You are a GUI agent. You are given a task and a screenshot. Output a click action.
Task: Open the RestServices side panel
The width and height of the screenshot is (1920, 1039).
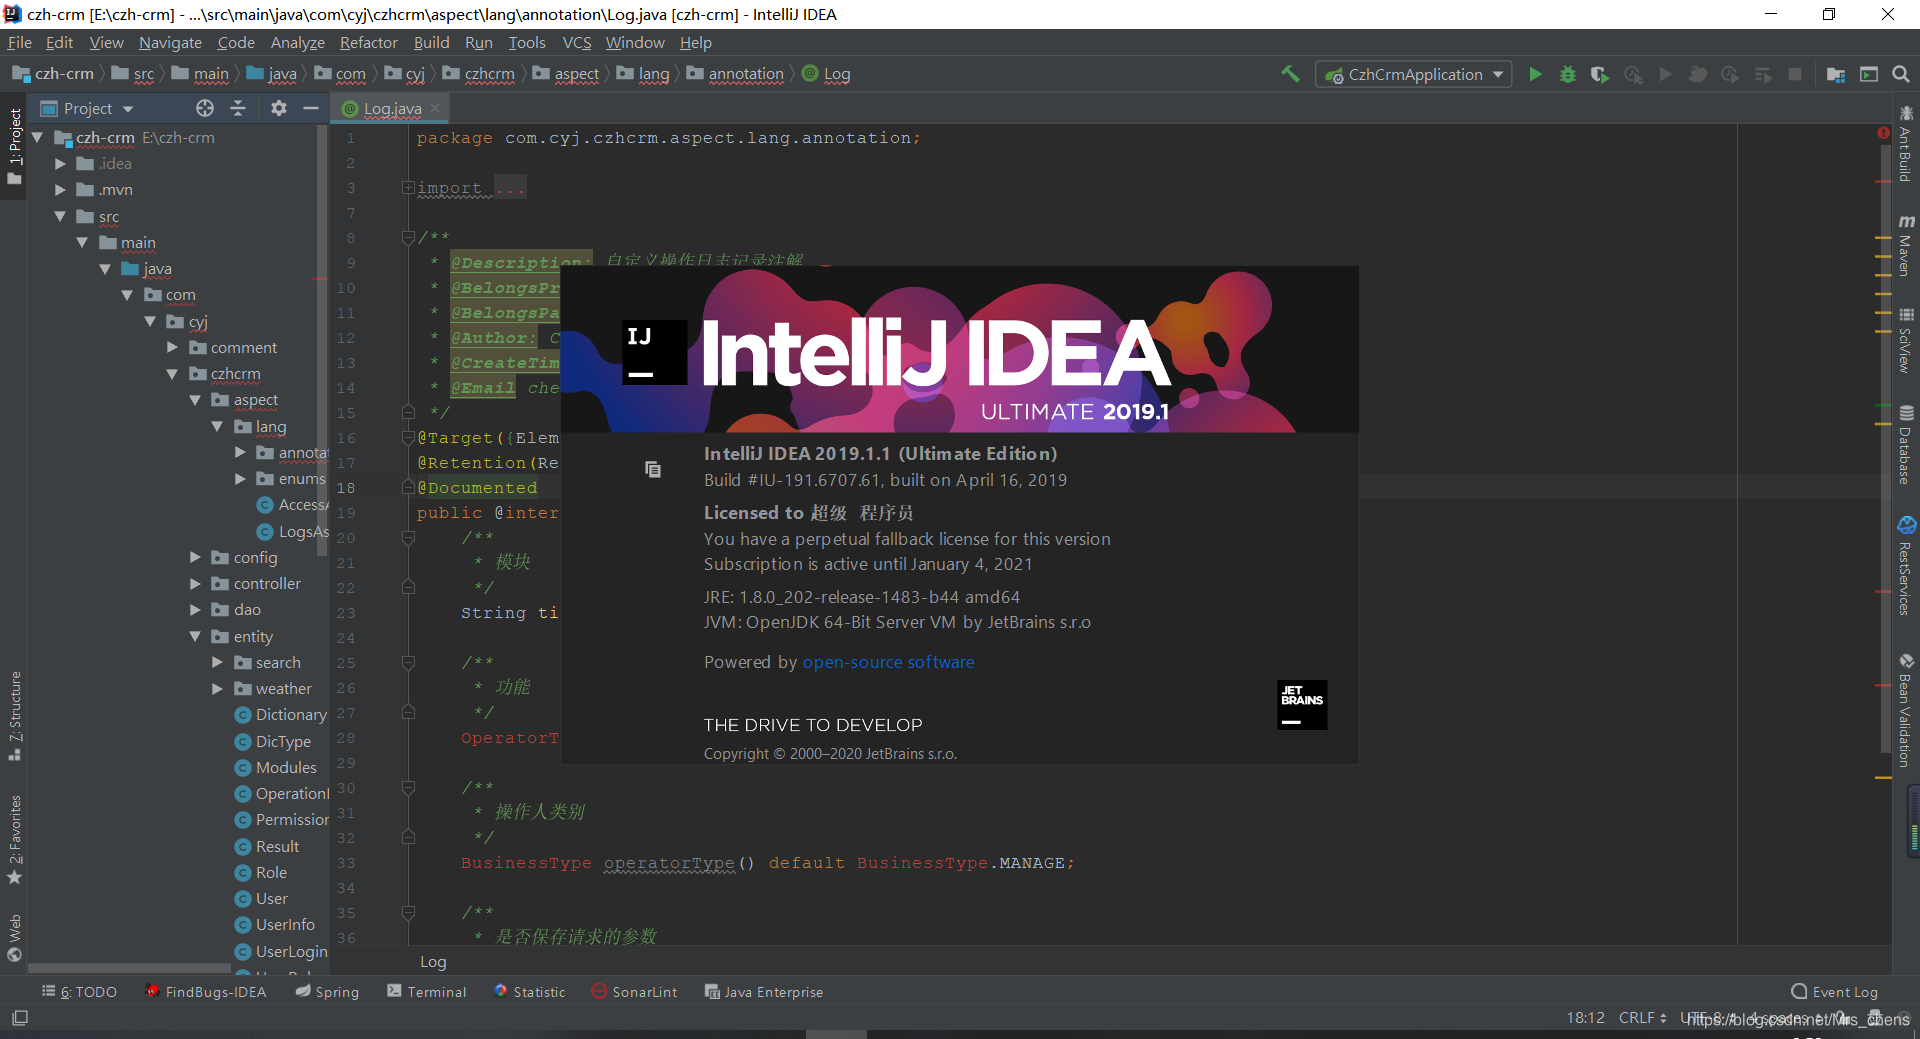click(x=1906, y=565)
